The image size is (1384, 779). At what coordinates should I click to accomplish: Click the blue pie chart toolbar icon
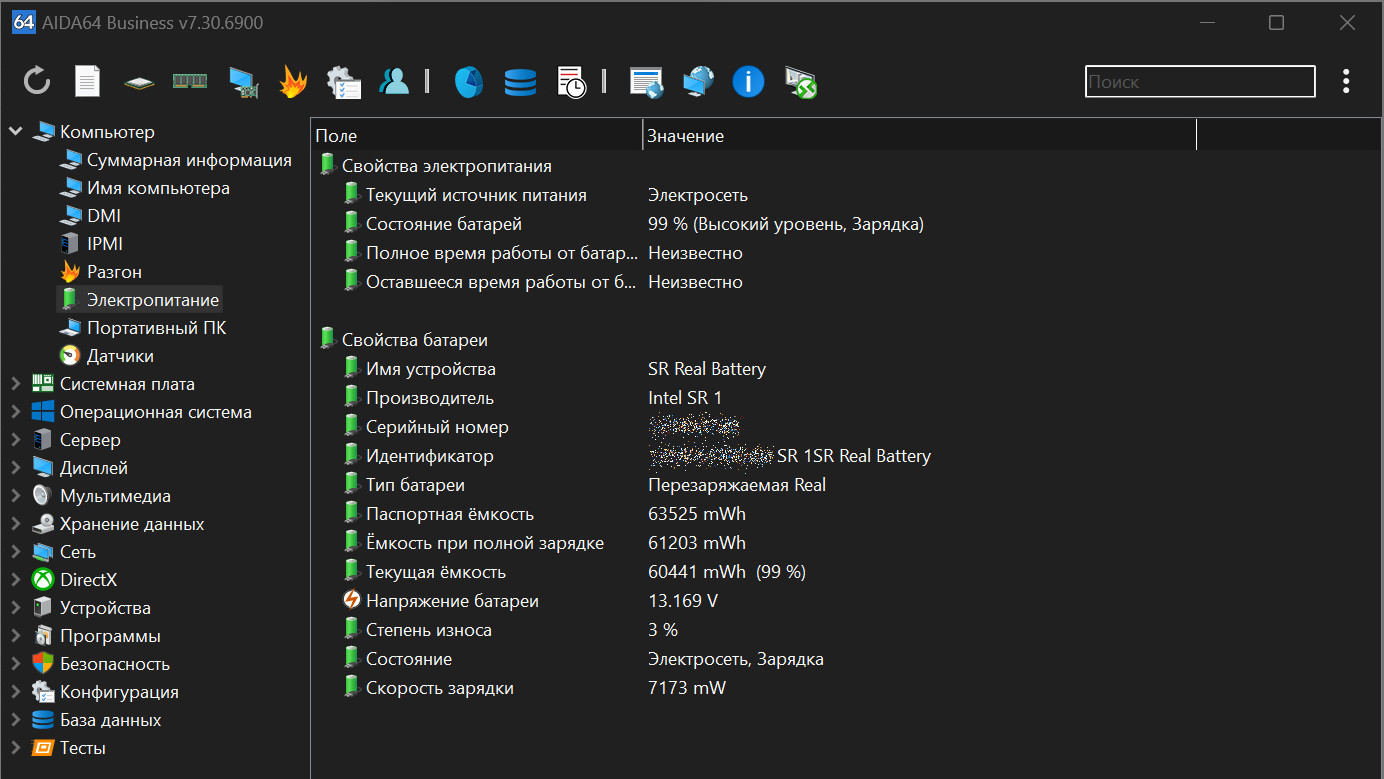click(x=469, y=82)
